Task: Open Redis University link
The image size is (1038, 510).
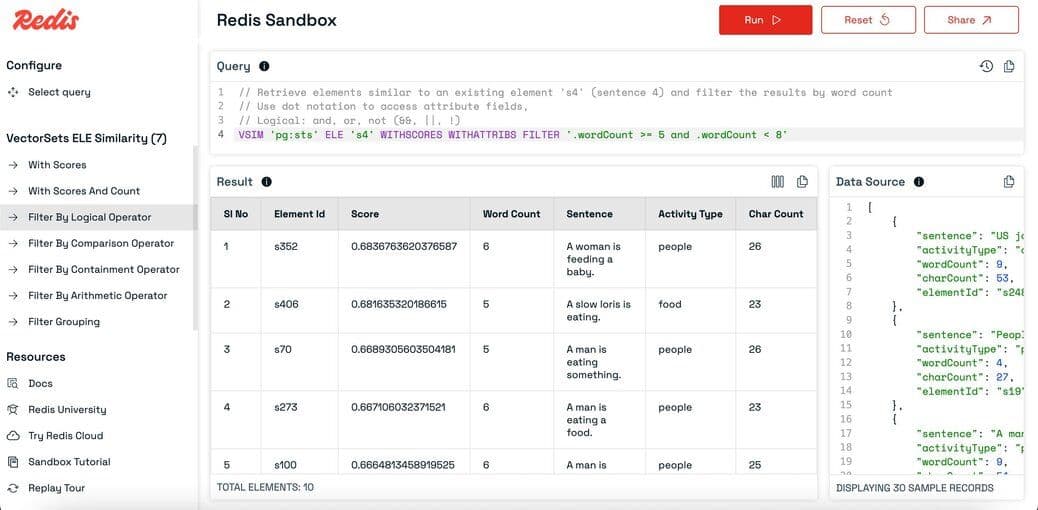Action: coord(67,409)
